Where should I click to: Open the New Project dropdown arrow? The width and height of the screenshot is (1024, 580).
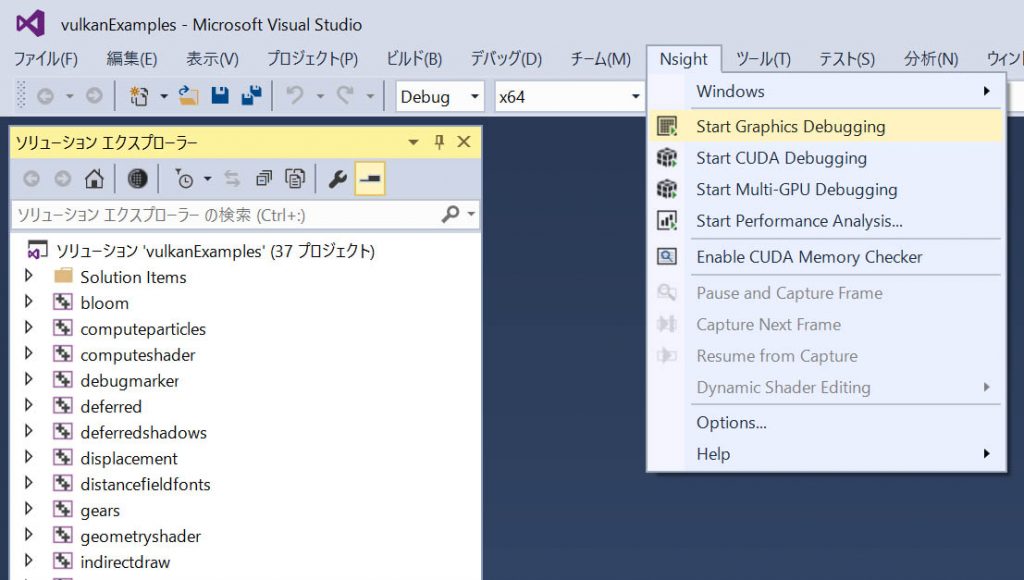coord(164,97)
